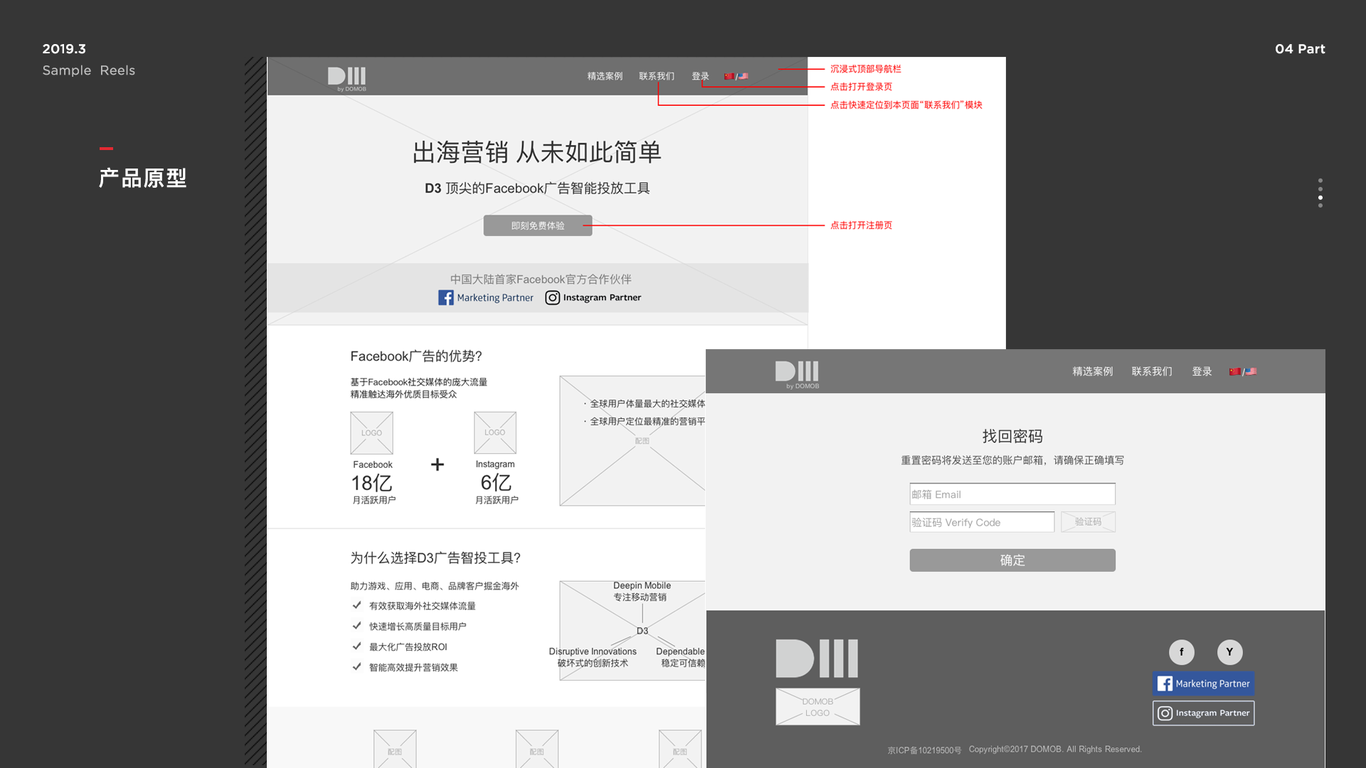
Task: Click heading Facebook广告的优势?
Action: [x=416, y=356]
